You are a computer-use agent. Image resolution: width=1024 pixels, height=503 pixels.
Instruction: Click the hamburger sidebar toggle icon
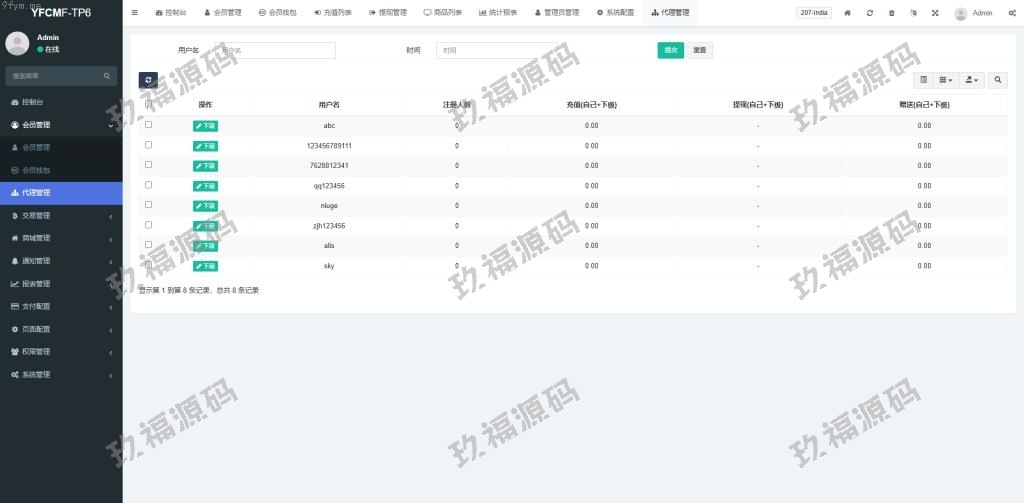tap(135, 13)
